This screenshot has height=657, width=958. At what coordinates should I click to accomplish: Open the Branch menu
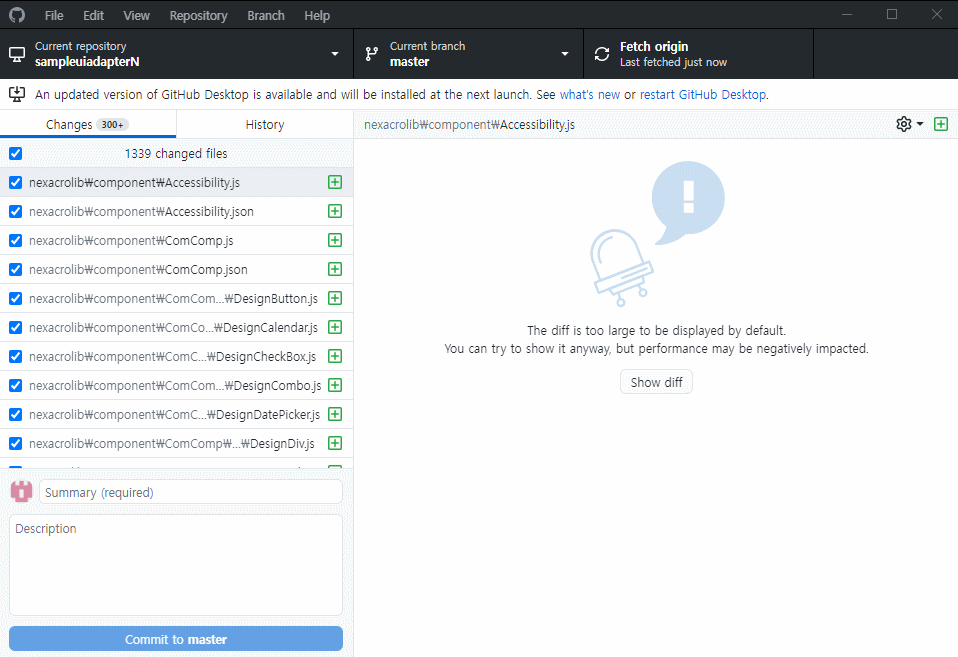click(x=266, y=15)
